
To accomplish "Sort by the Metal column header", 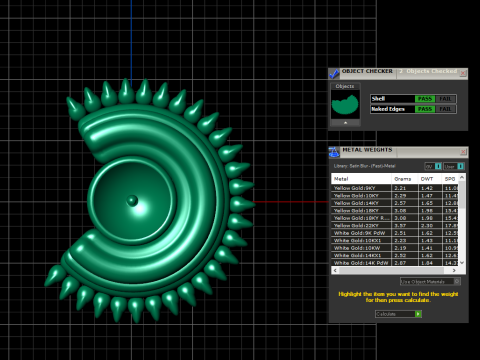I will tap(361, 179).
